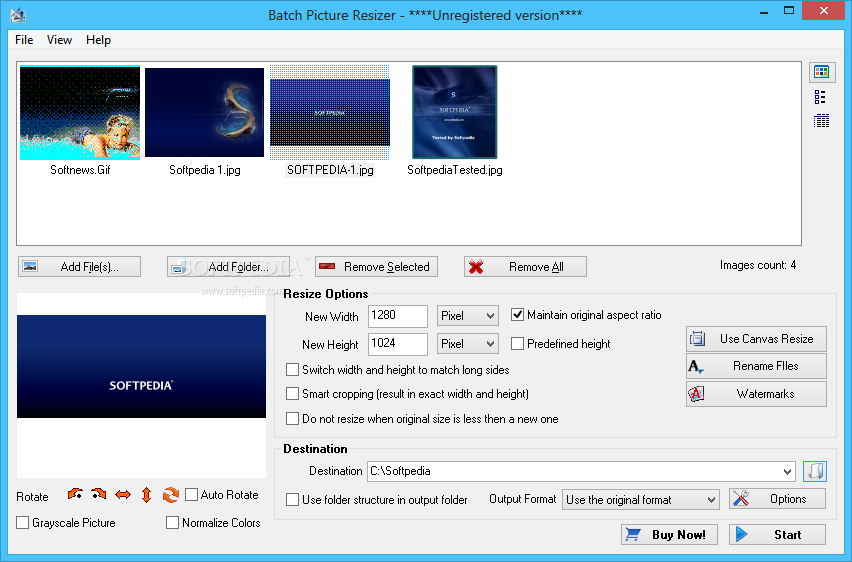
Task: Click New Width input field
Action: (398, 316)
